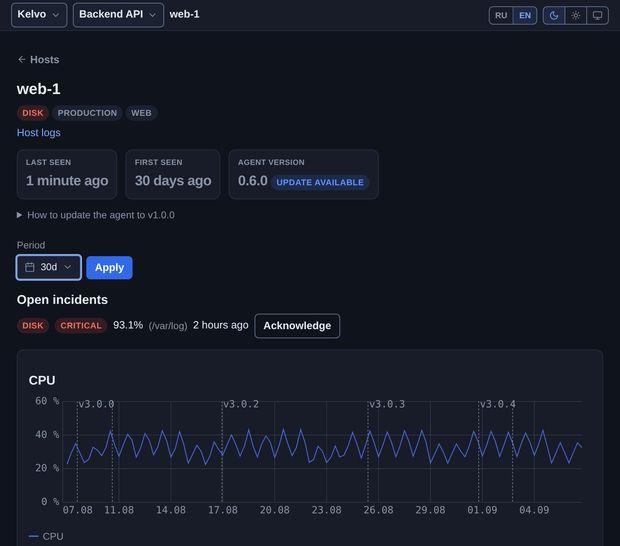Go back to Hosts list
Viewport: 620px width, 546px height.
(38, 60)
